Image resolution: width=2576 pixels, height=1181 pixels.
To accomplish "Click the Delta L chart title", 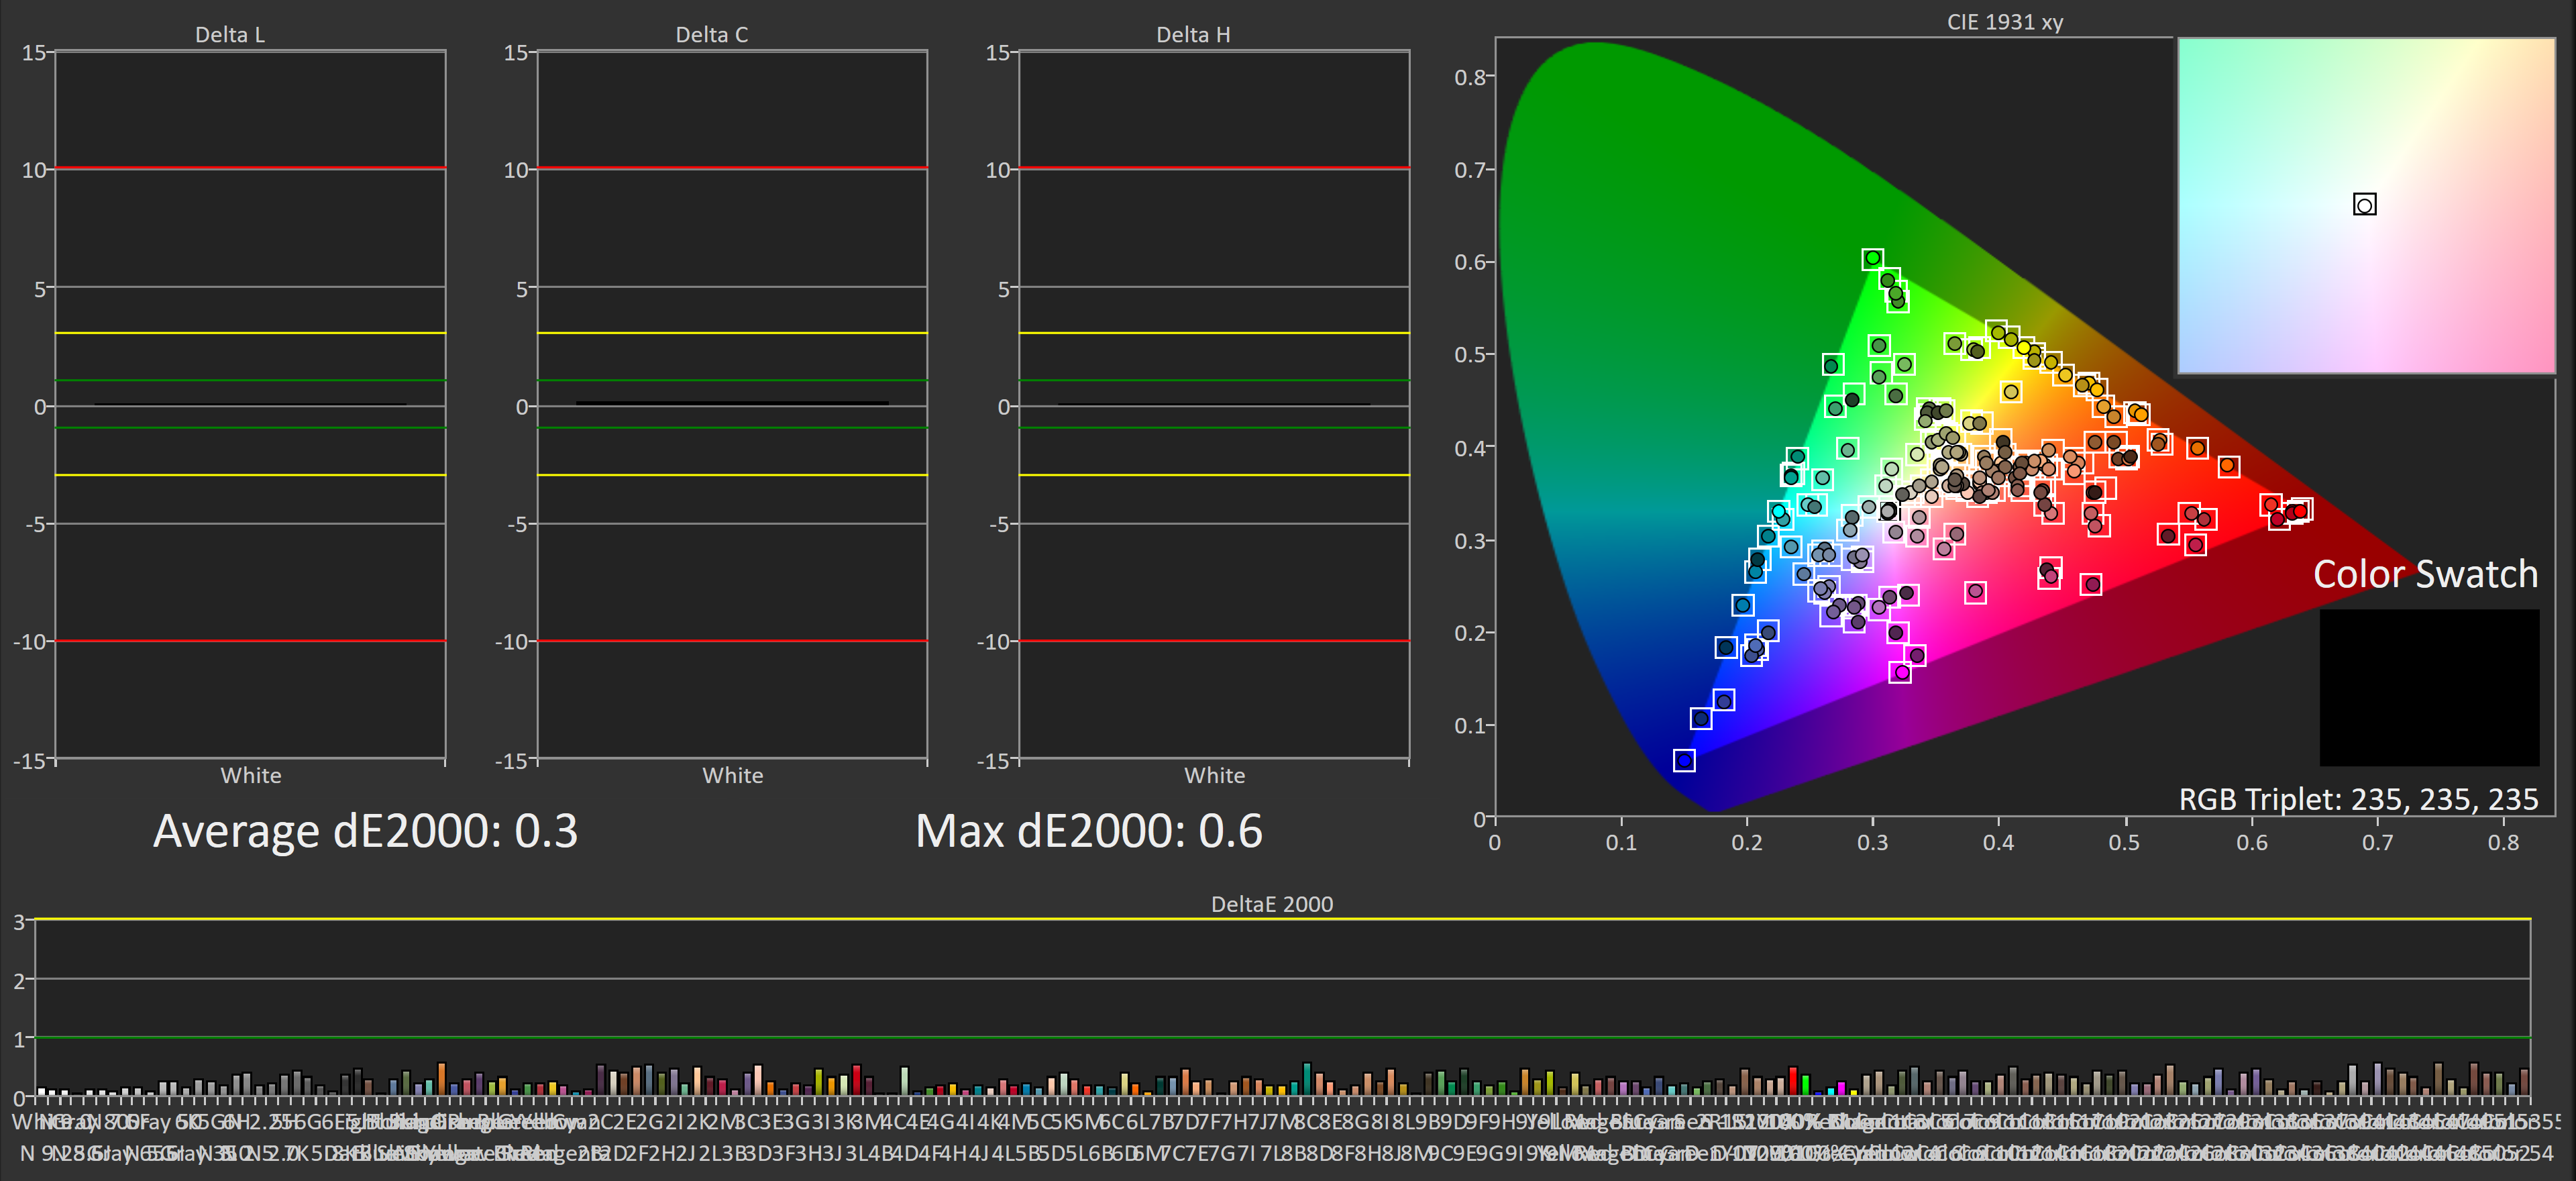I will [x=229, y=35].
